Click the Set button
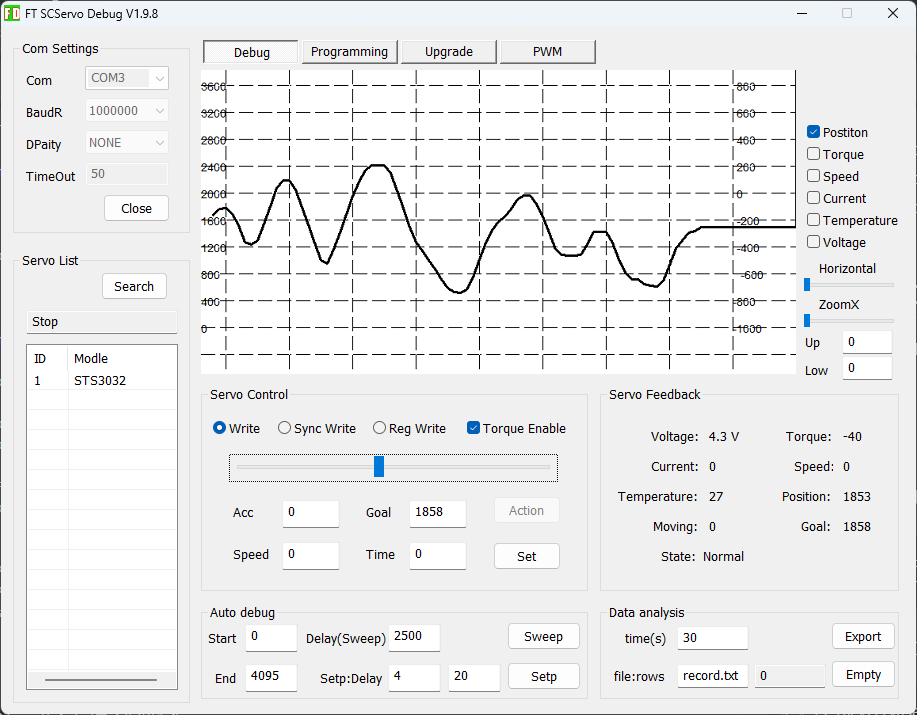Viewport: 917px width, 715px height. (526, 556)
